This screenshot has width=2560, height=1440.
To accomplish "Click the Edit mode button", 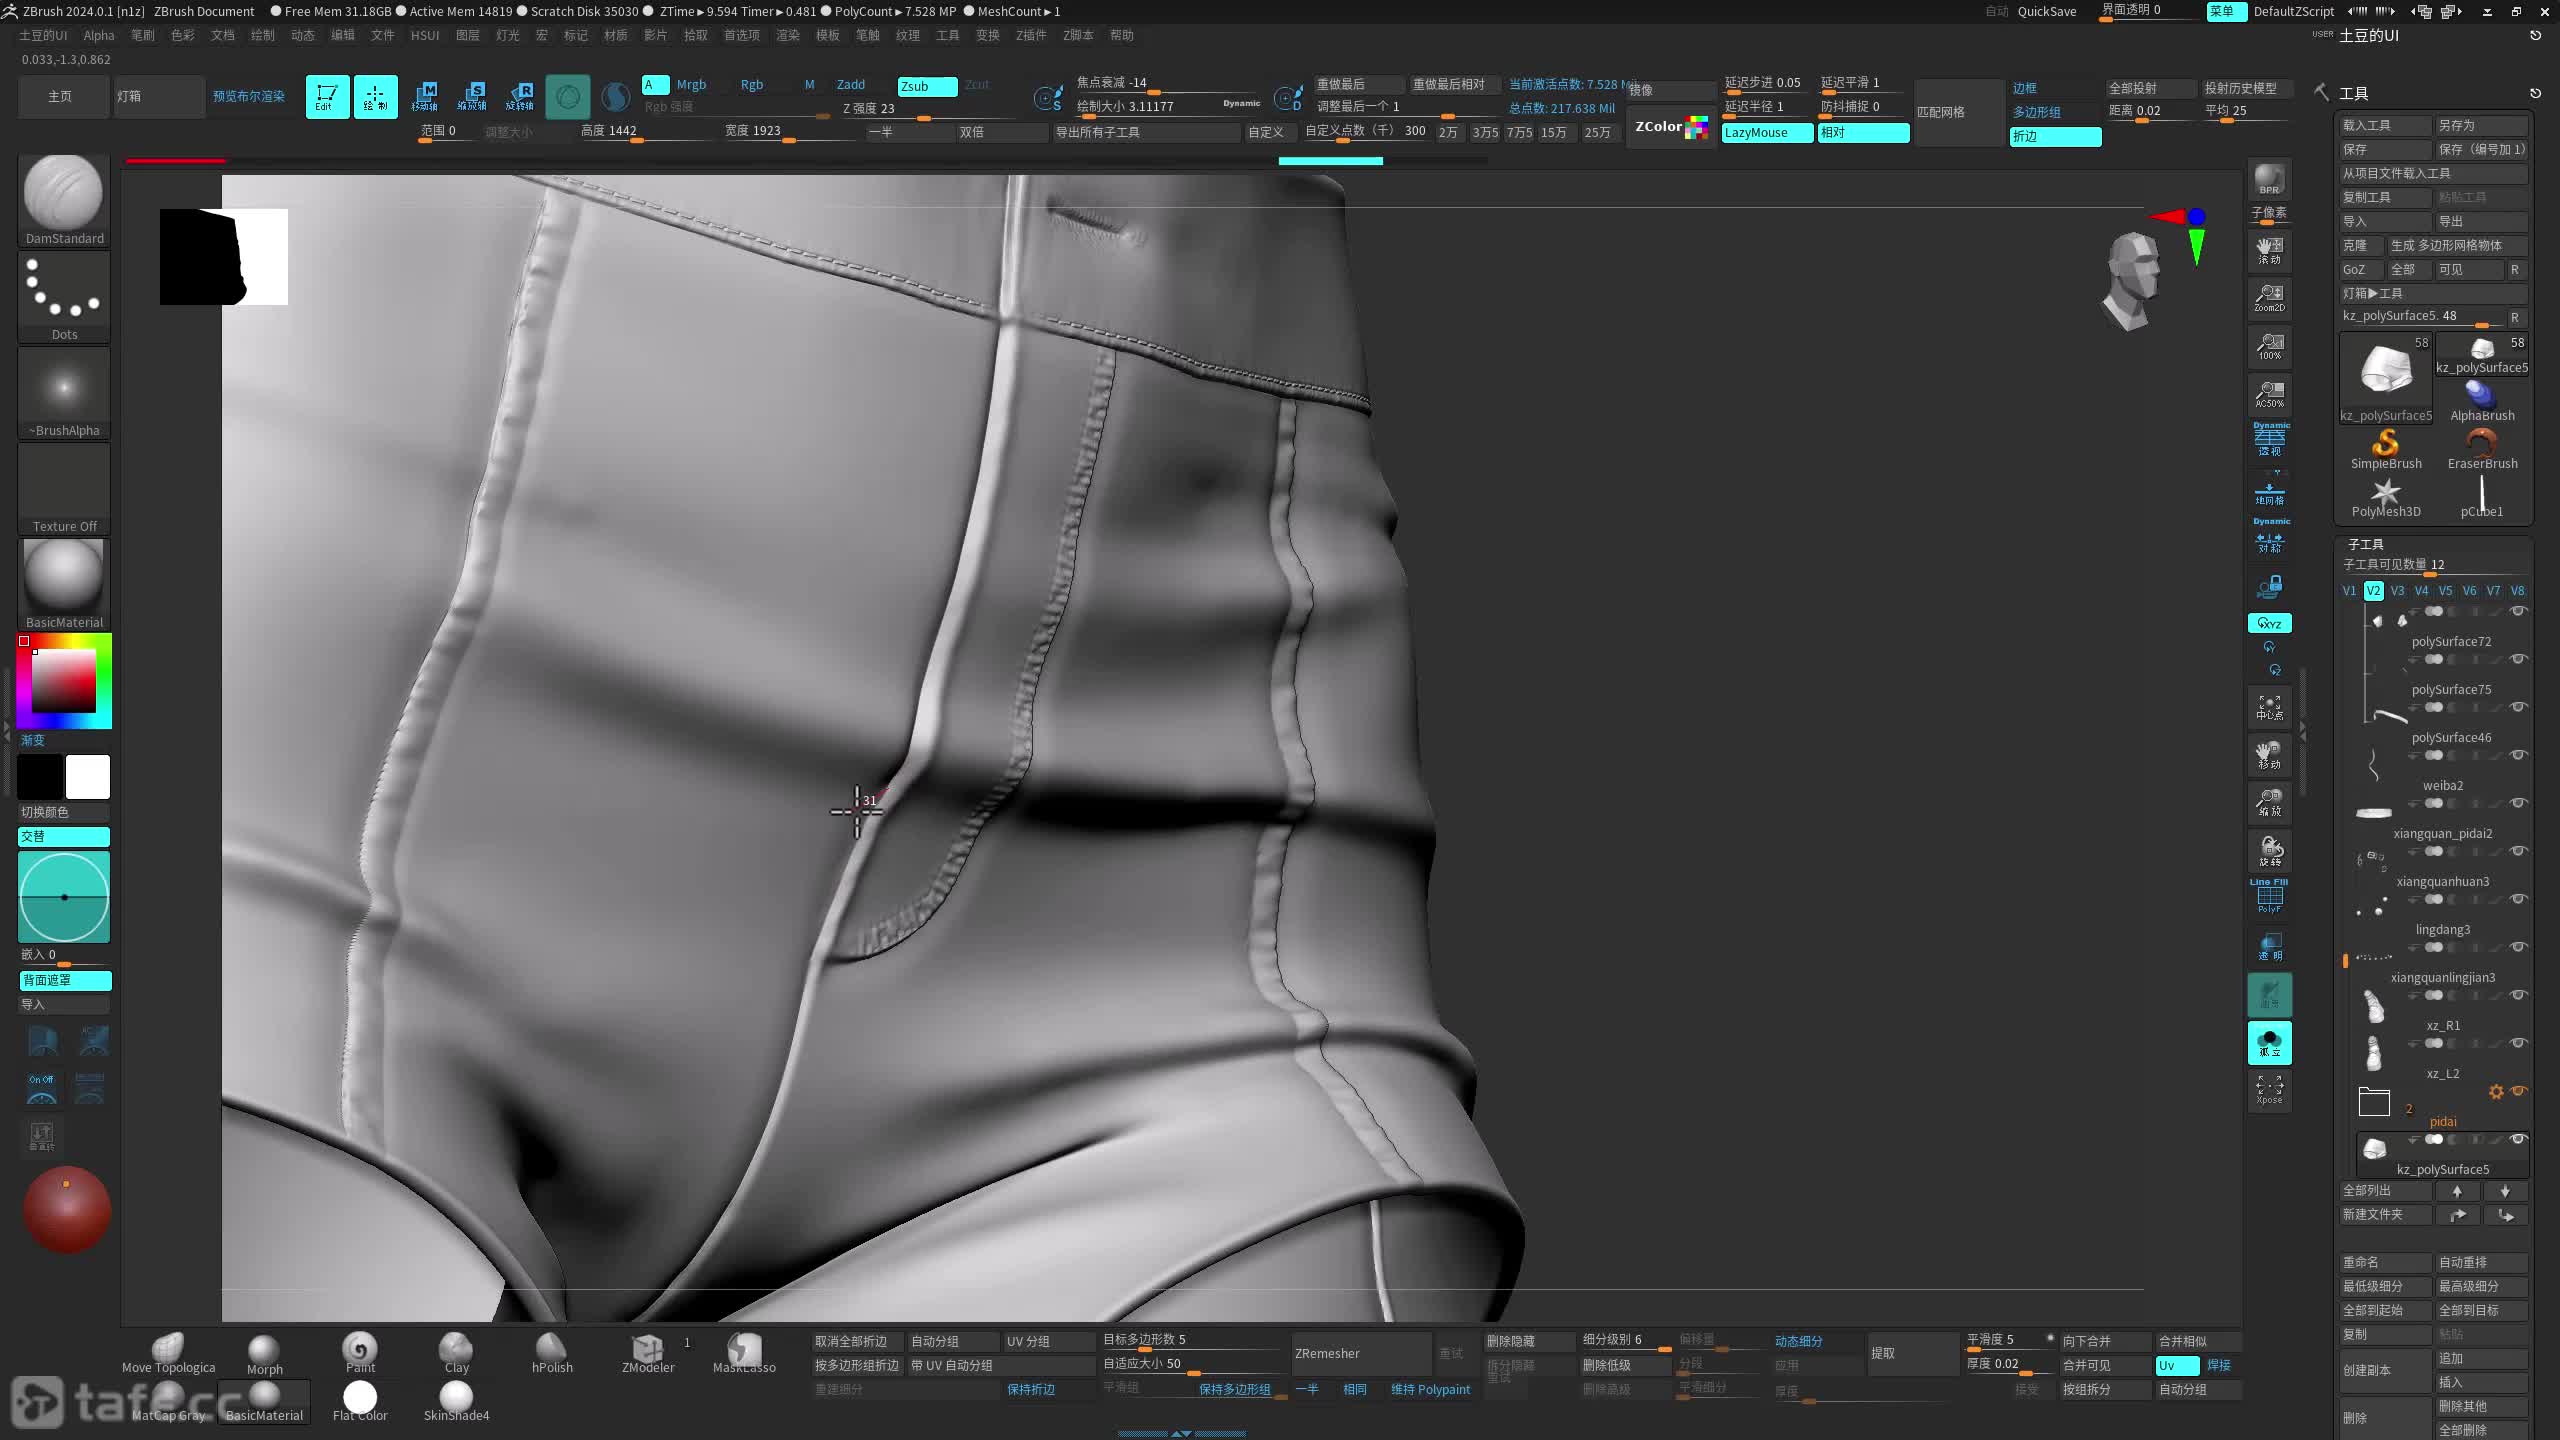I will (327, 97).
